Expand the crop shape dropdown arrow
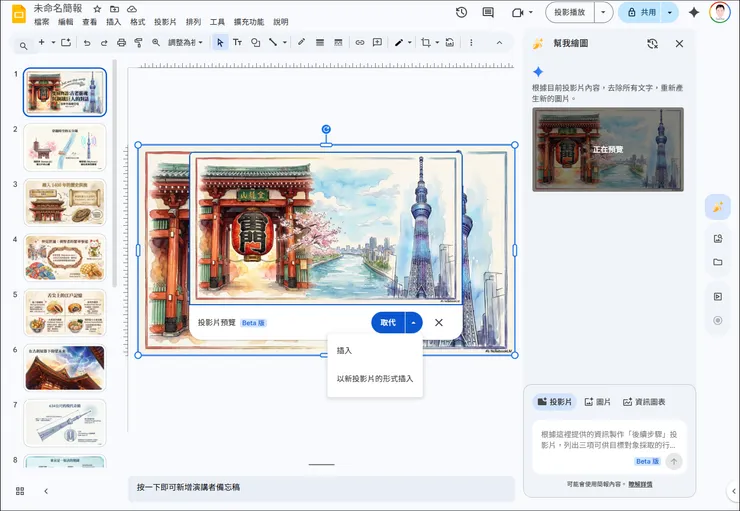 [437, 42]
